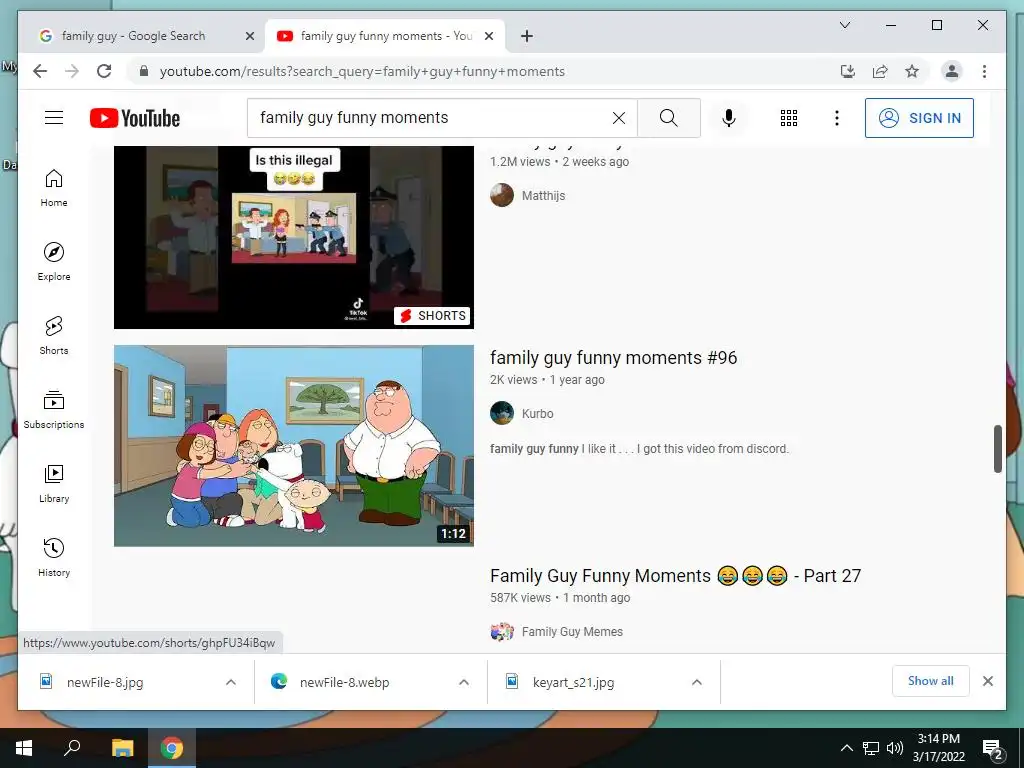Viewport: 1024px width, 768px height.
Task: Open the YouTube apps grid
Action: click(x=788, y=118)
